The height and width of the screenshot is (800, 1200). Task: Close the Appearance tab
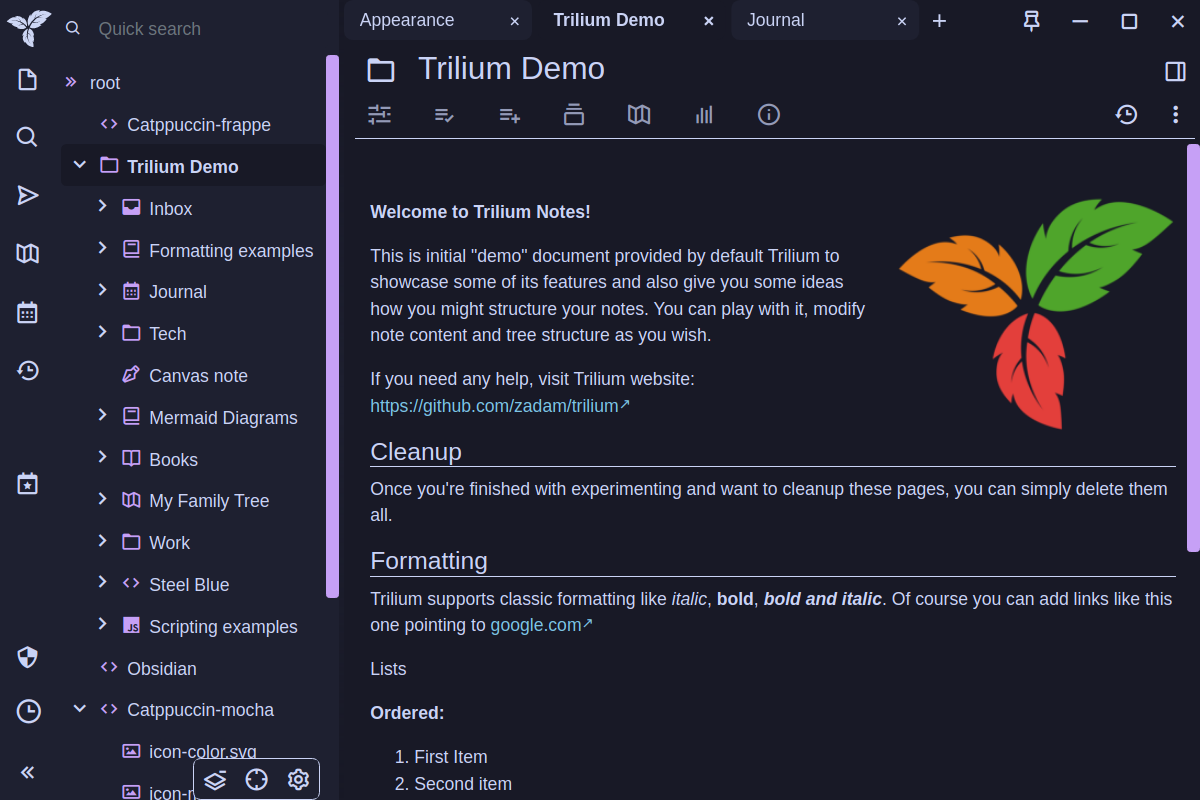[x=514, y=21]
